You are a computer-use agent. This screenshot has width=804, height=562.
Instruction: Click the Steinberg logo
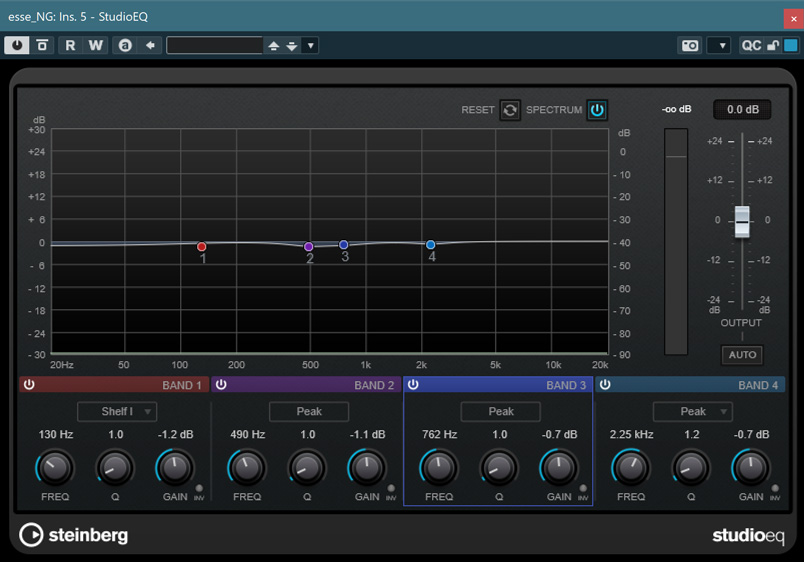point(74,535)
